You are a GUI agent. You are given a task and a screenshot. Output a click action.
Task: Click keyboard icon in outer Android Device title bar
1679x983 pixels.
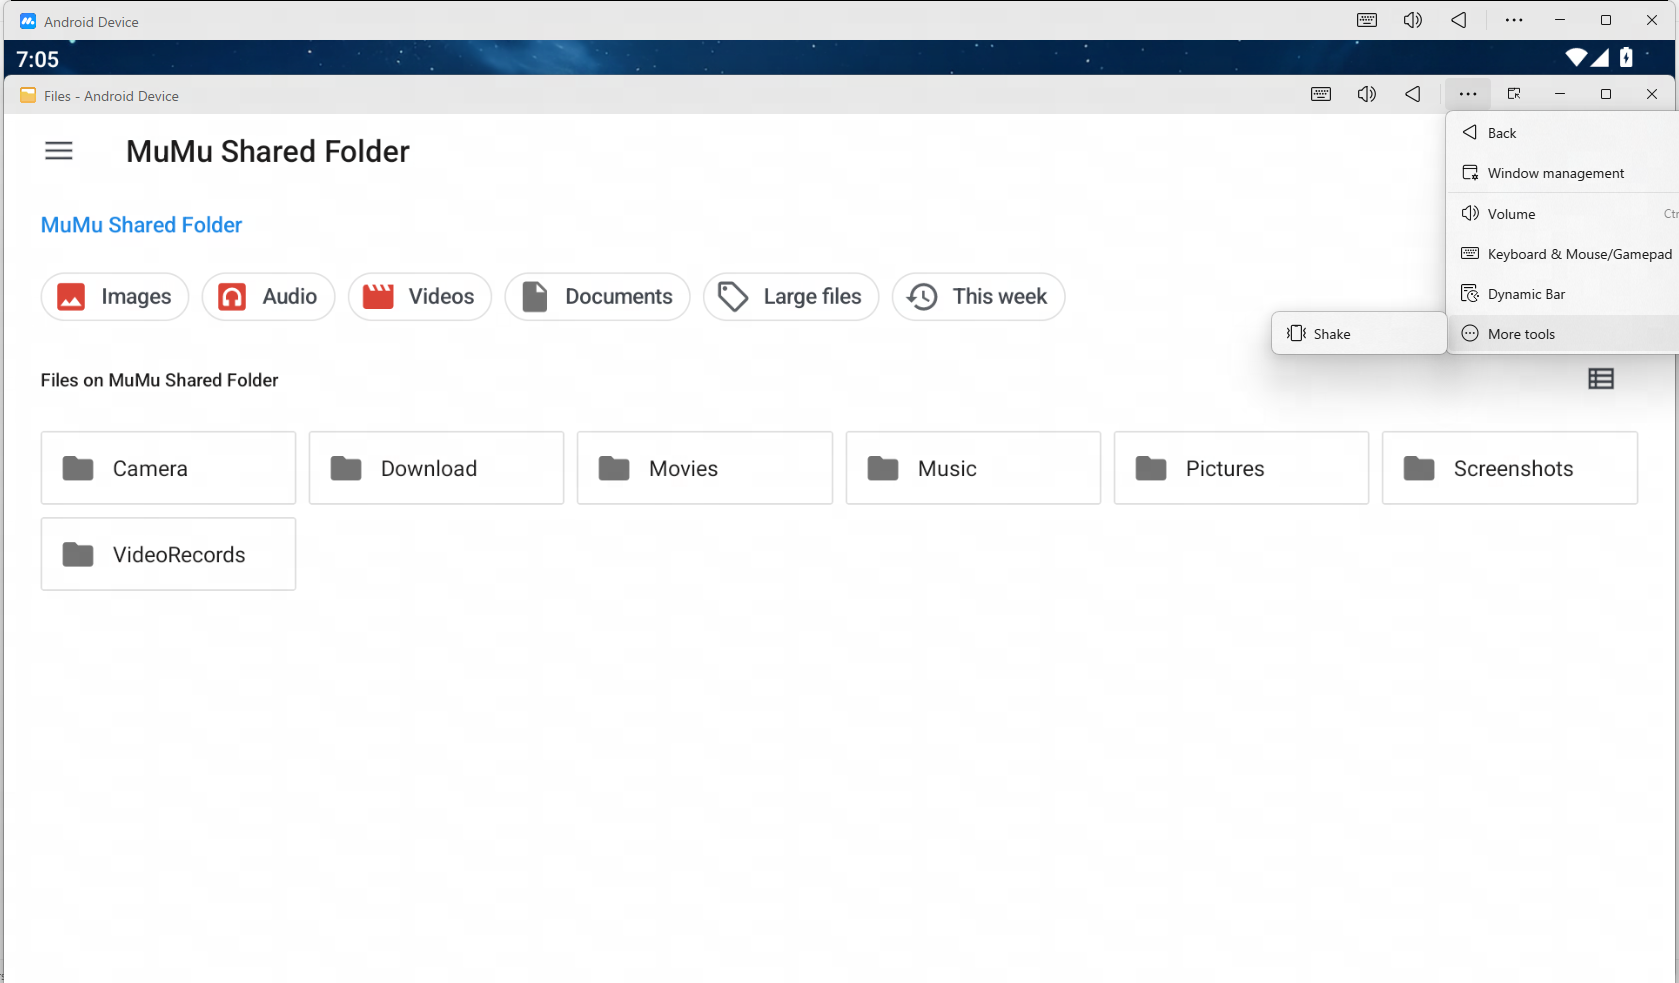point(1367,20)
